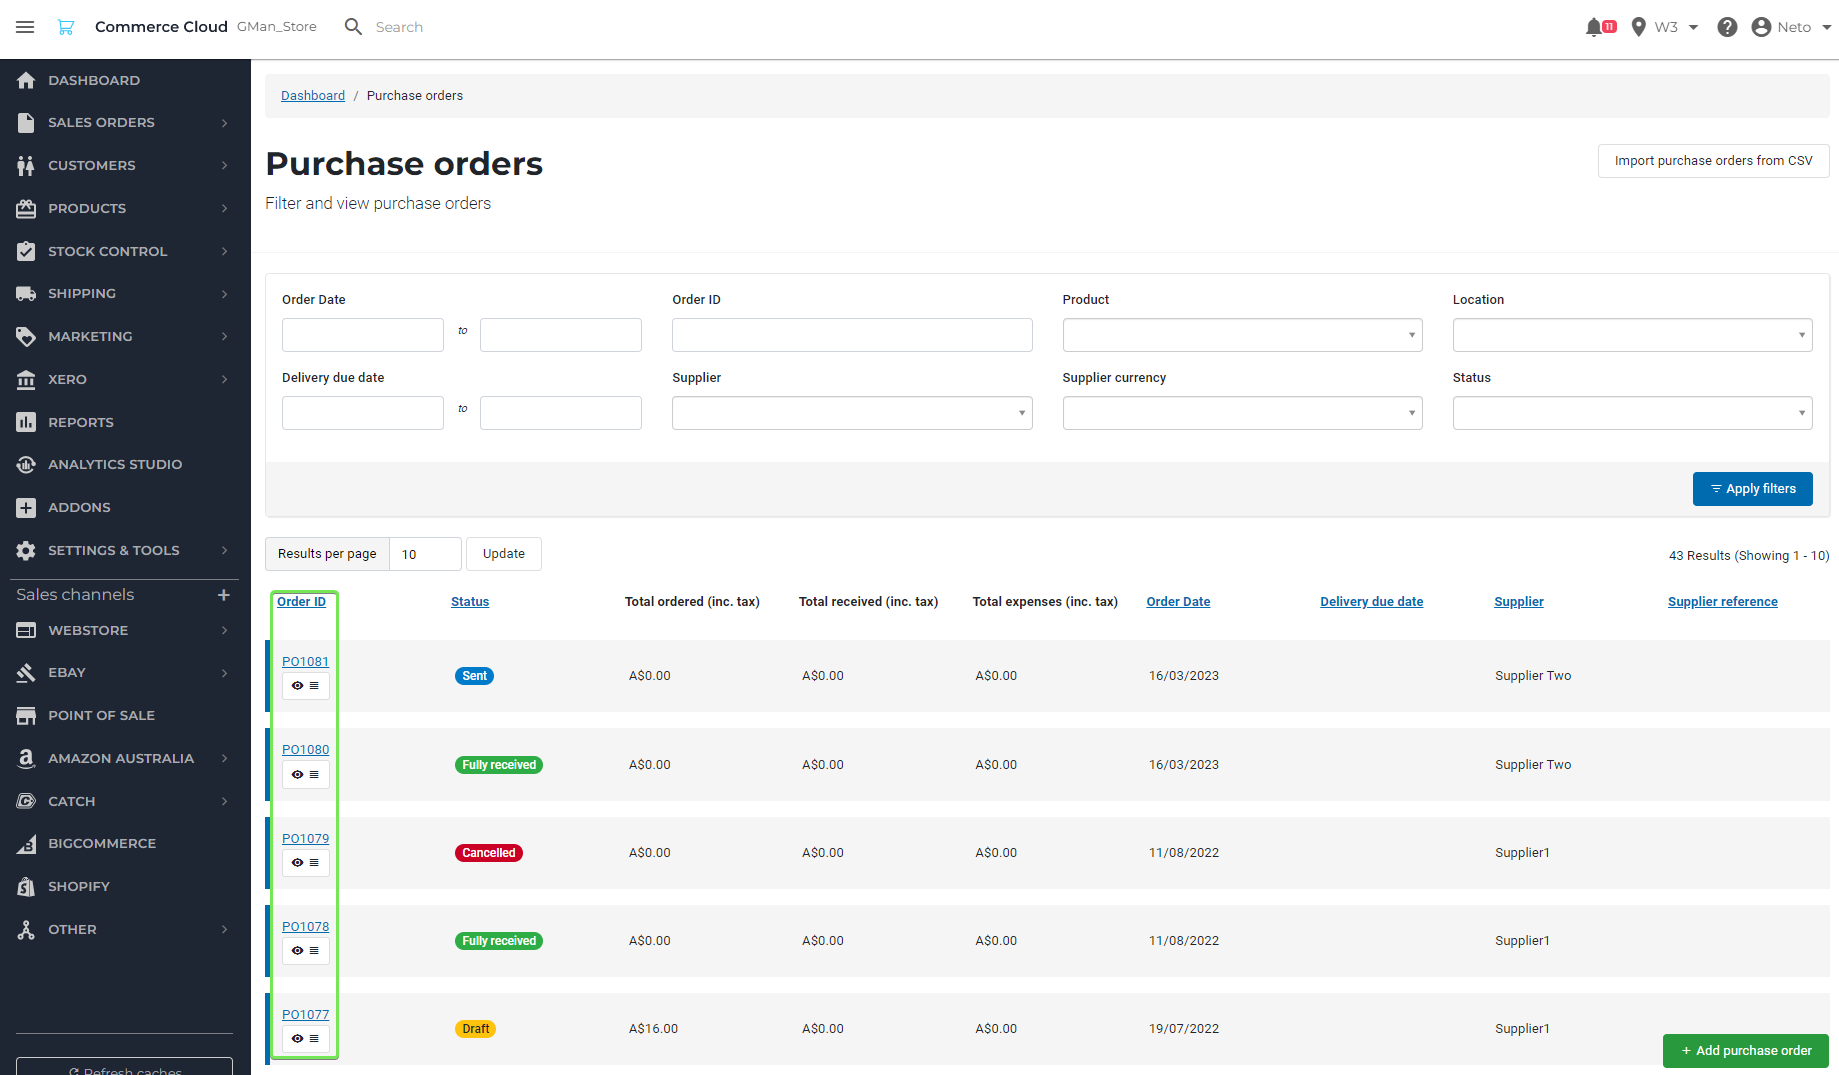Expand the Sales Orders submenu chevron
This screenshot has width=1839, height=1075.
(x=224, y=123)
